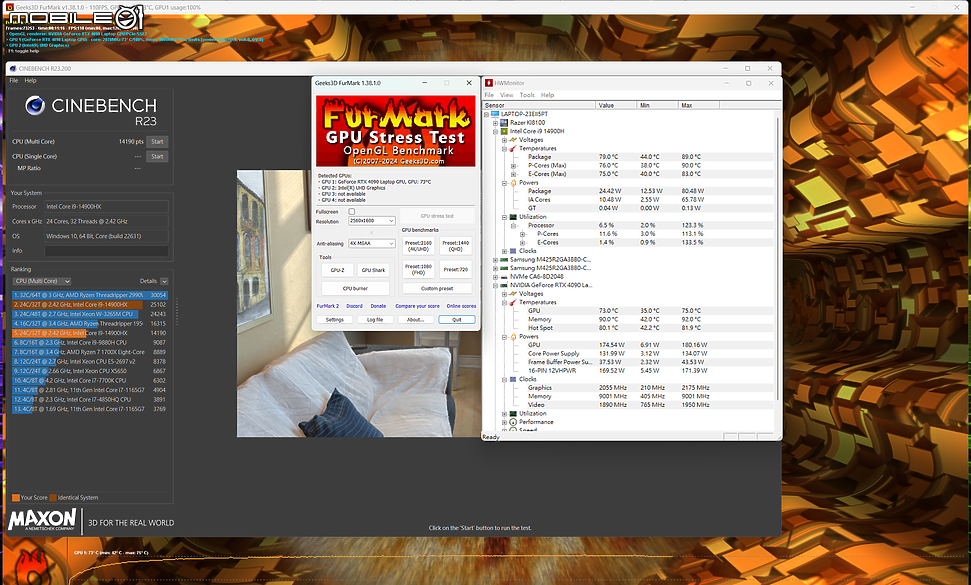This screenshot has width=971, height=585.
Task: Open the Log file button in FurMark
Action: pyautogui.click(x=375, y=320)
